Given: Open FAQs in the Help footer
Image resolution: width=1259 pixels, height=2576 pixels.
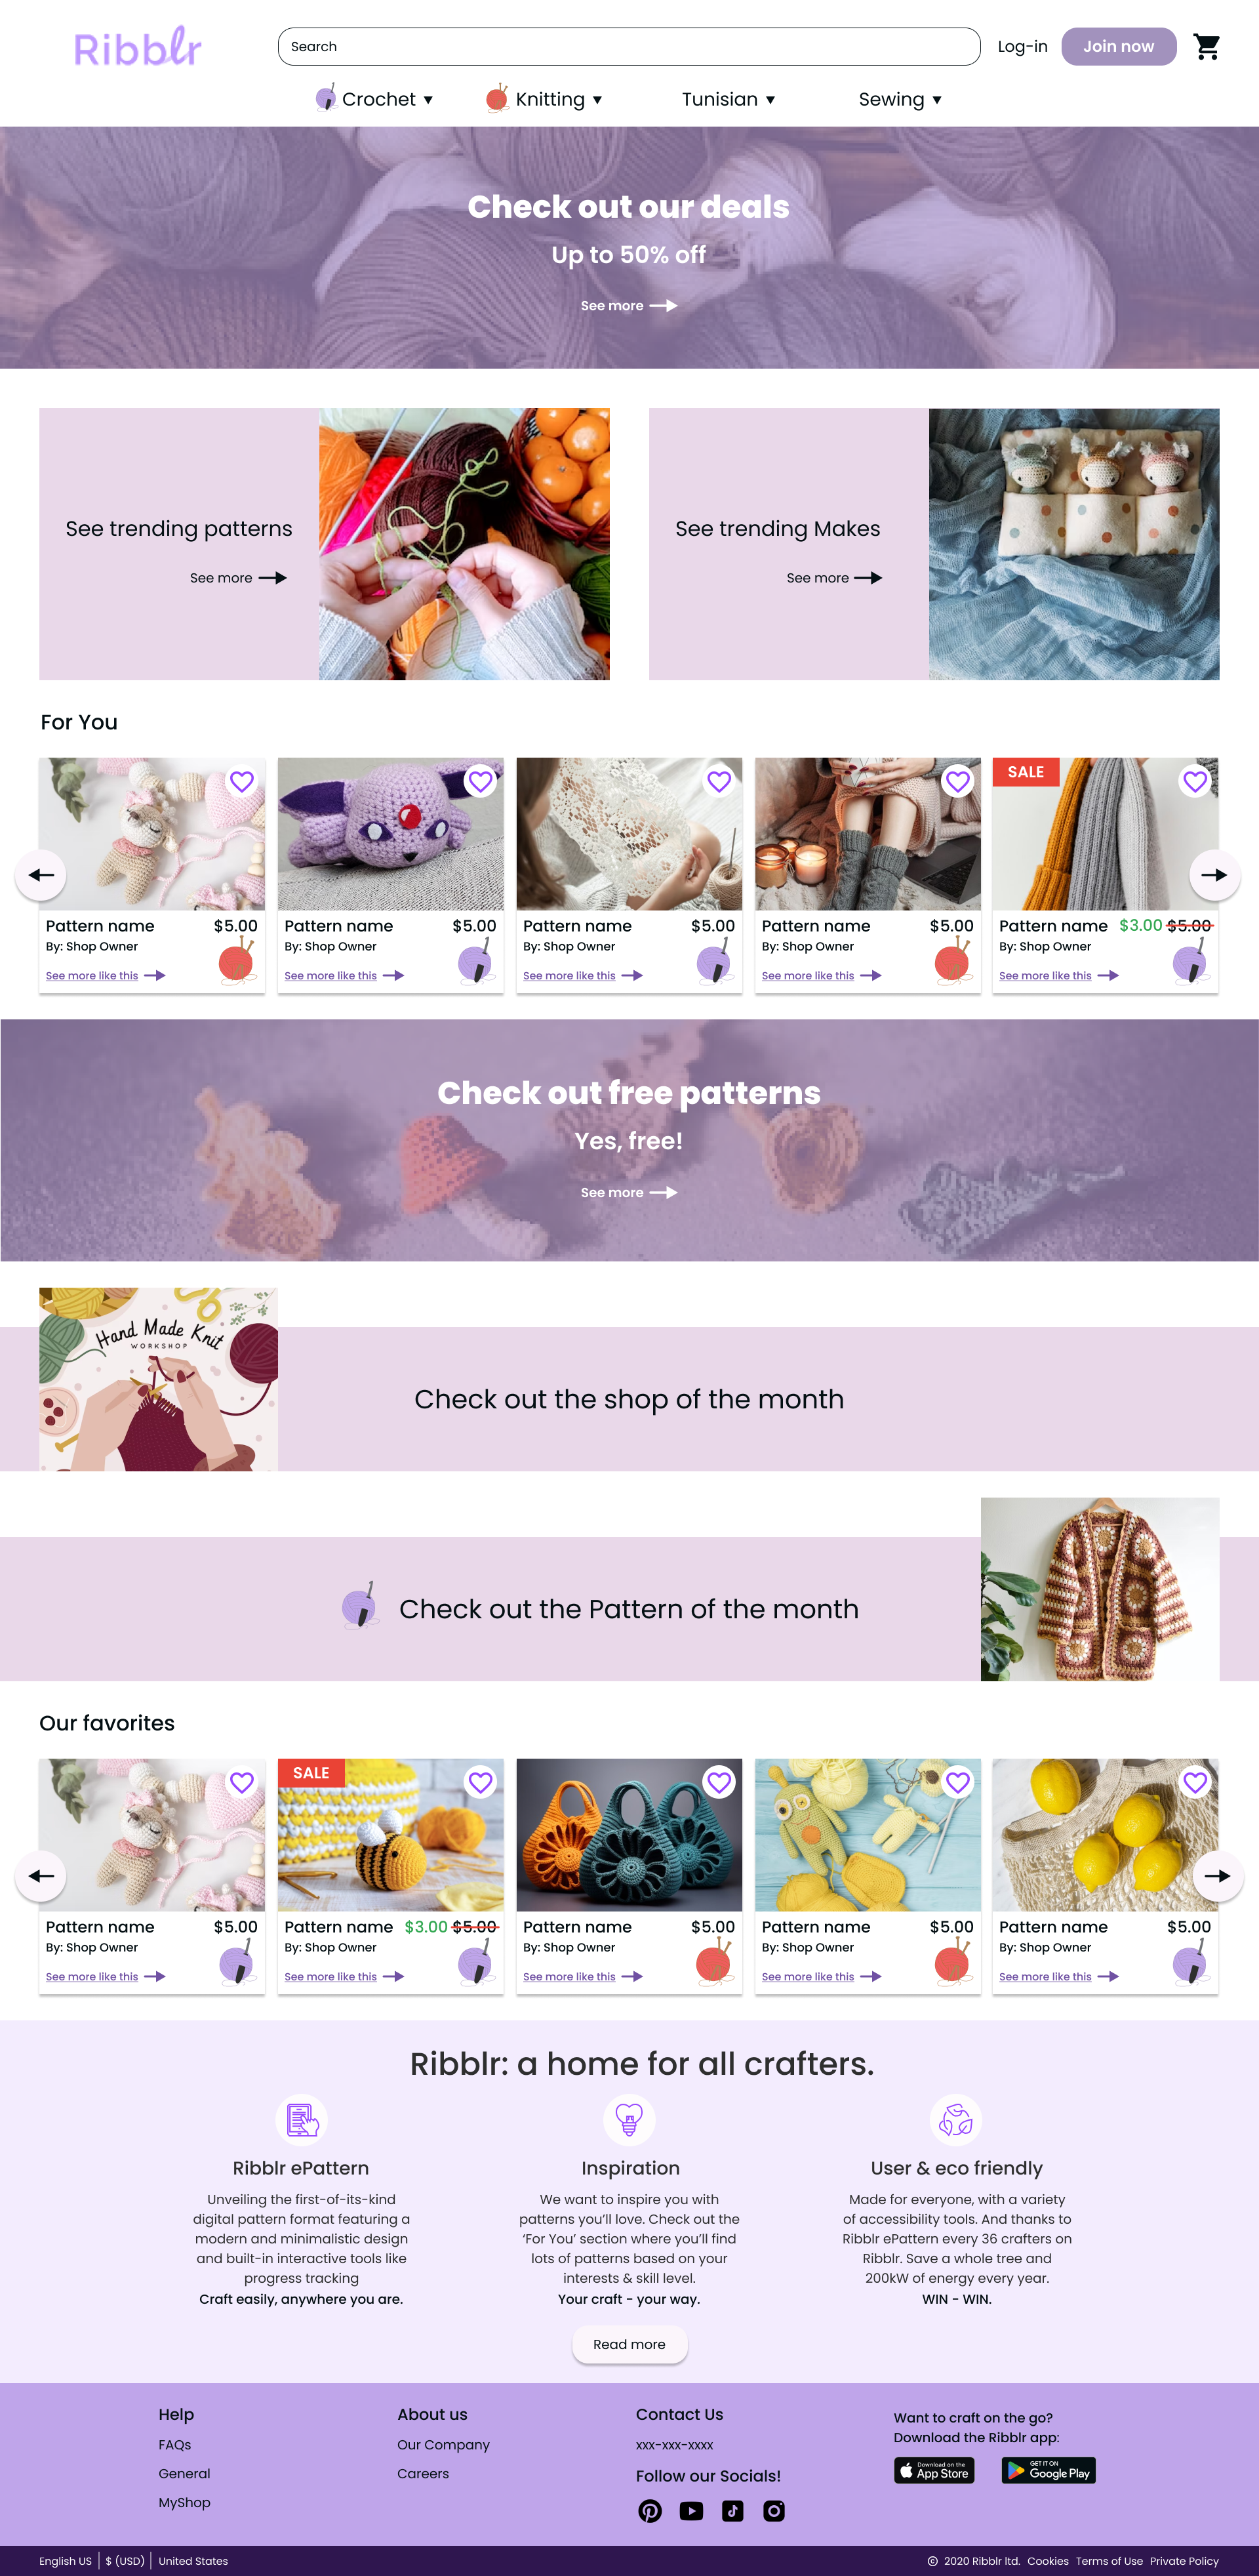Looking at the screenshot, I should [175, 2444].
